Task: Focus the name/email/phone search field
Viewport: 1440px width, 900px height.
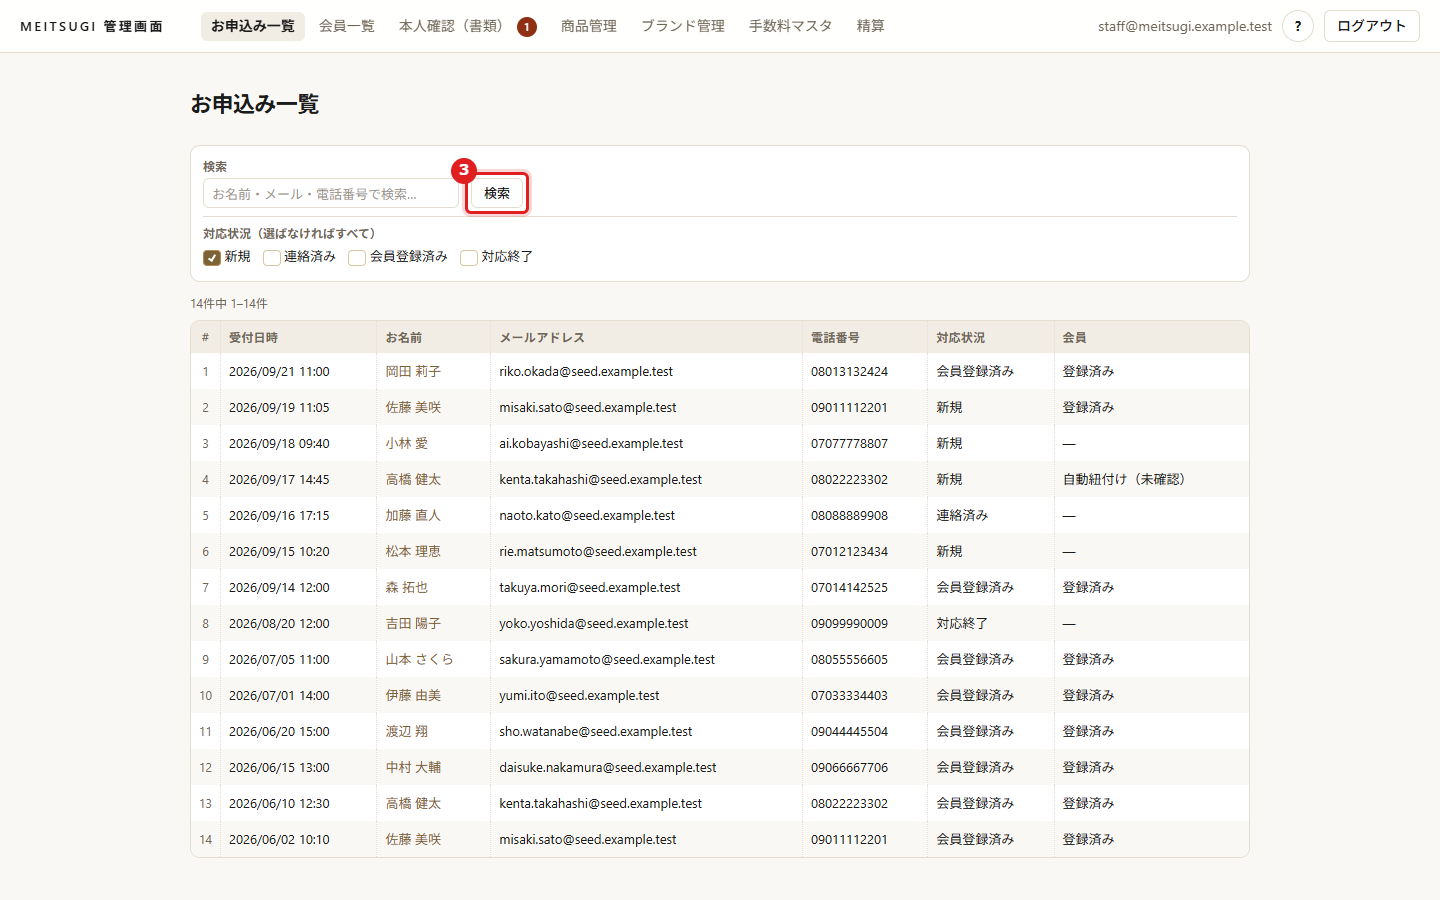Action: coord(331,194)
